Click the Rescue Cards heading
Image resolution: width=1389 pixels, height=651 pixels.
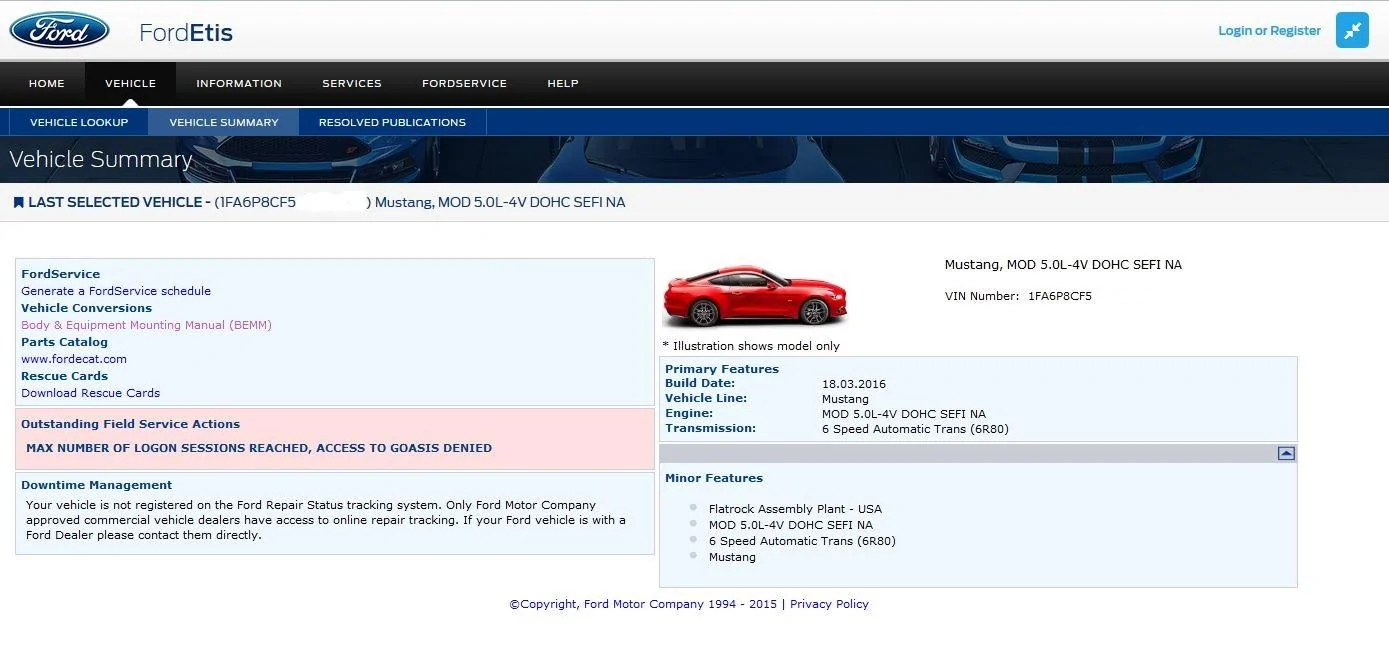(x=64, y=376)
